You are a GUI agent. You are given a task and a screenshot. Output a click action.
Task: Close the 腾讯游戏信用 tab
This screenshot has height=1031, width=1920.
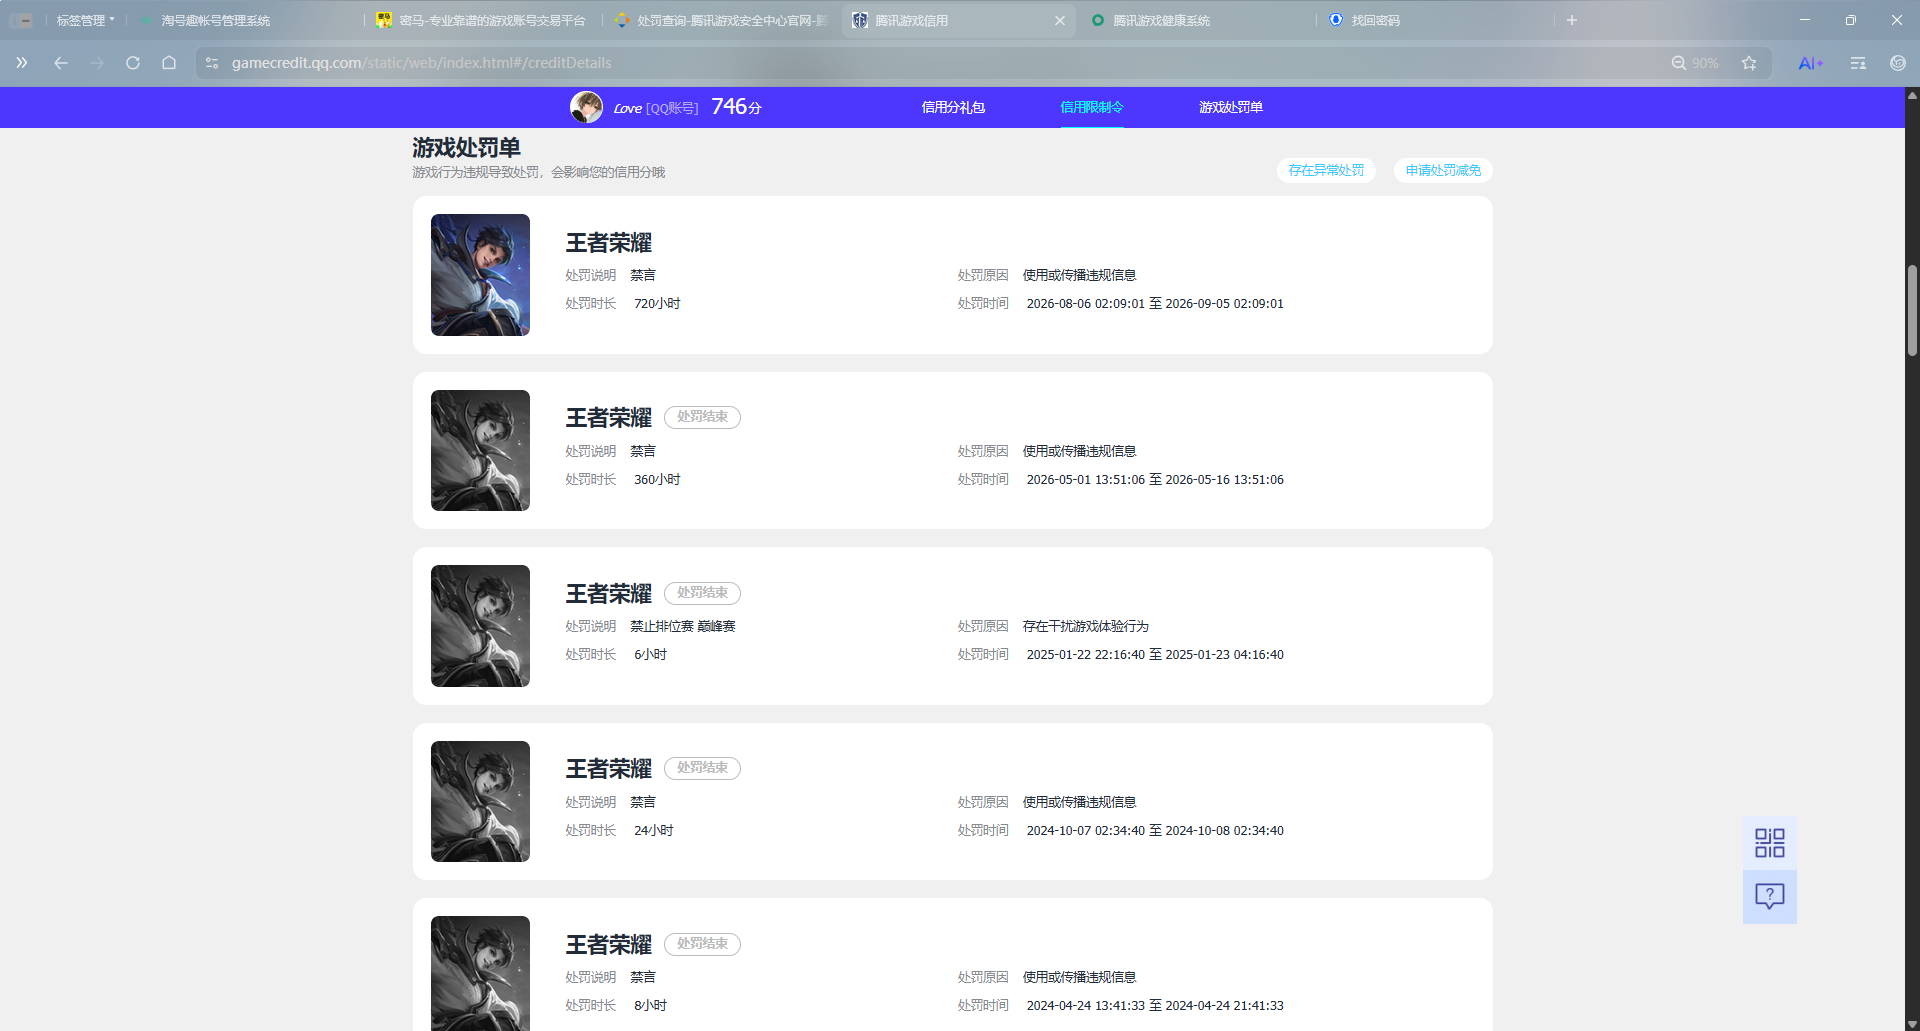(1060, 20)
